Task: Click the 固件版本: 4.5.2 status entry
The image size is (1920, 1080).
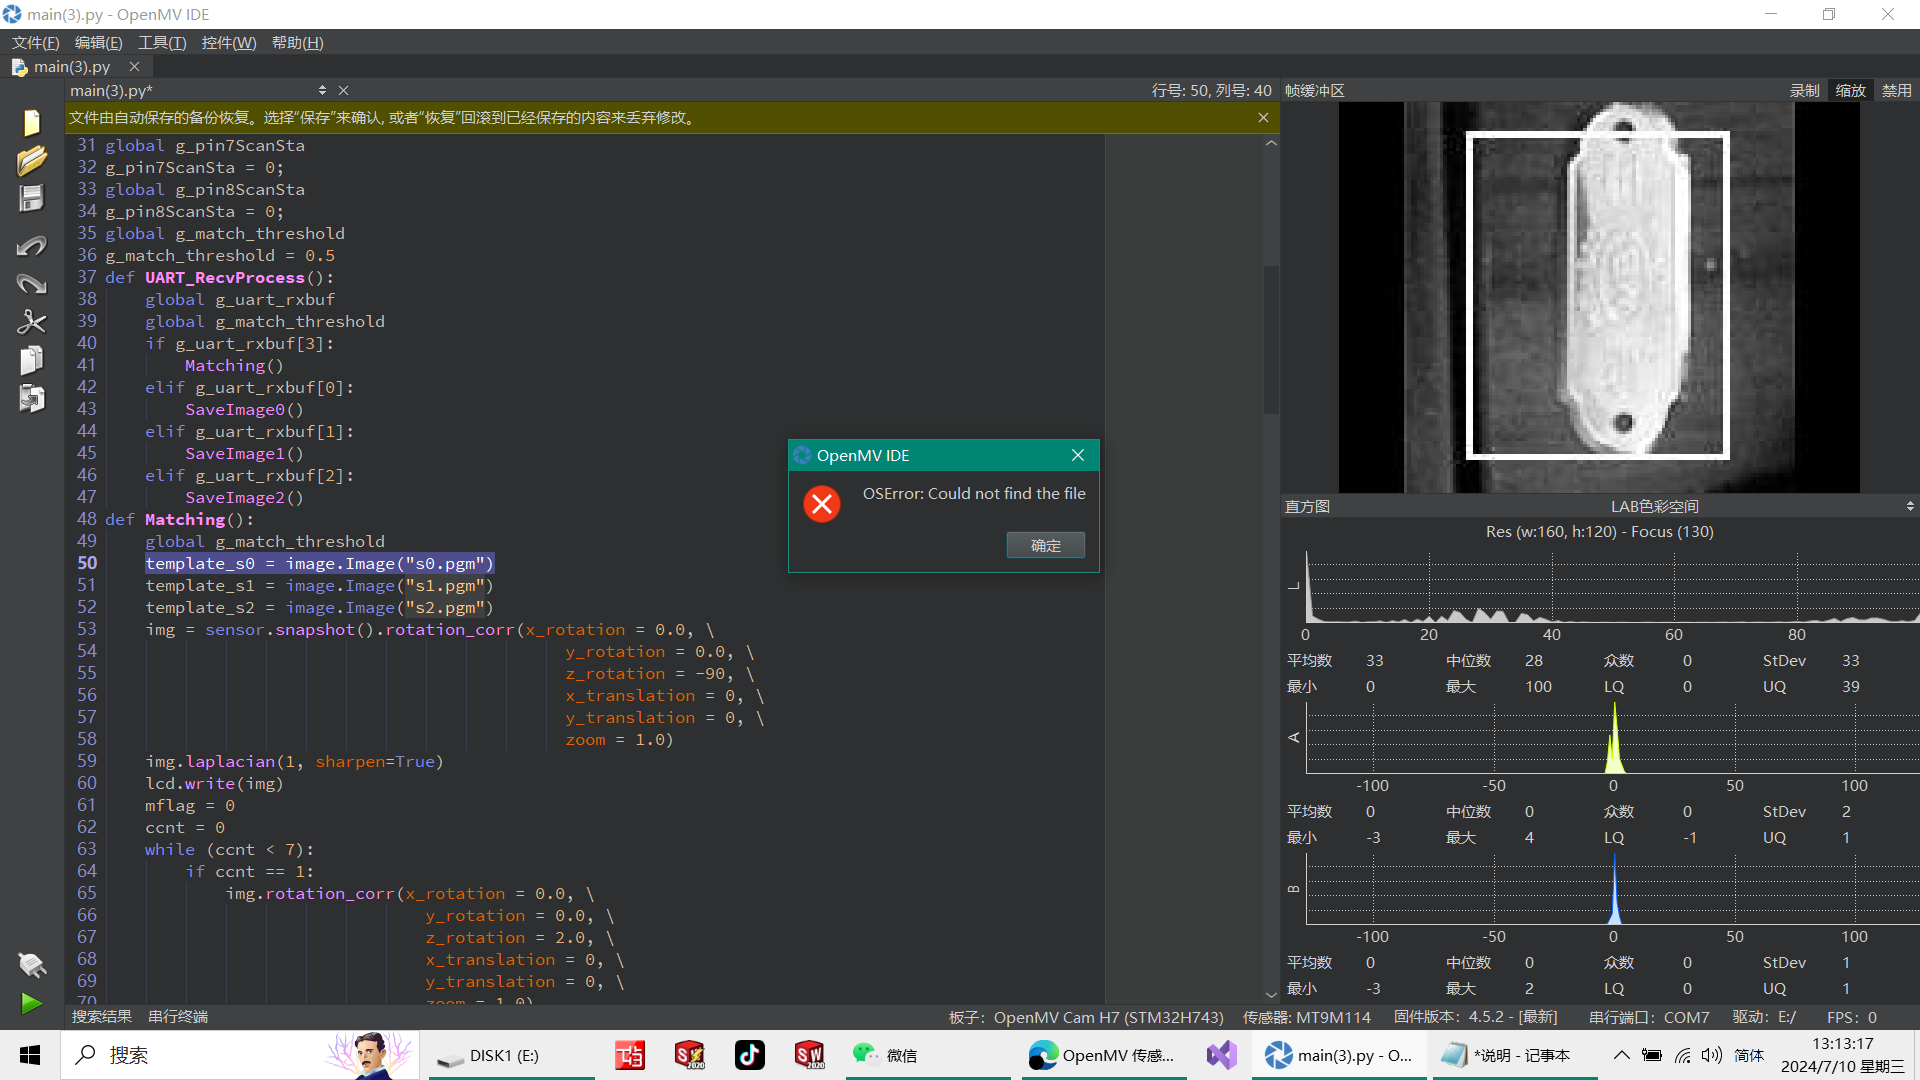Action: point(1476,1017)
